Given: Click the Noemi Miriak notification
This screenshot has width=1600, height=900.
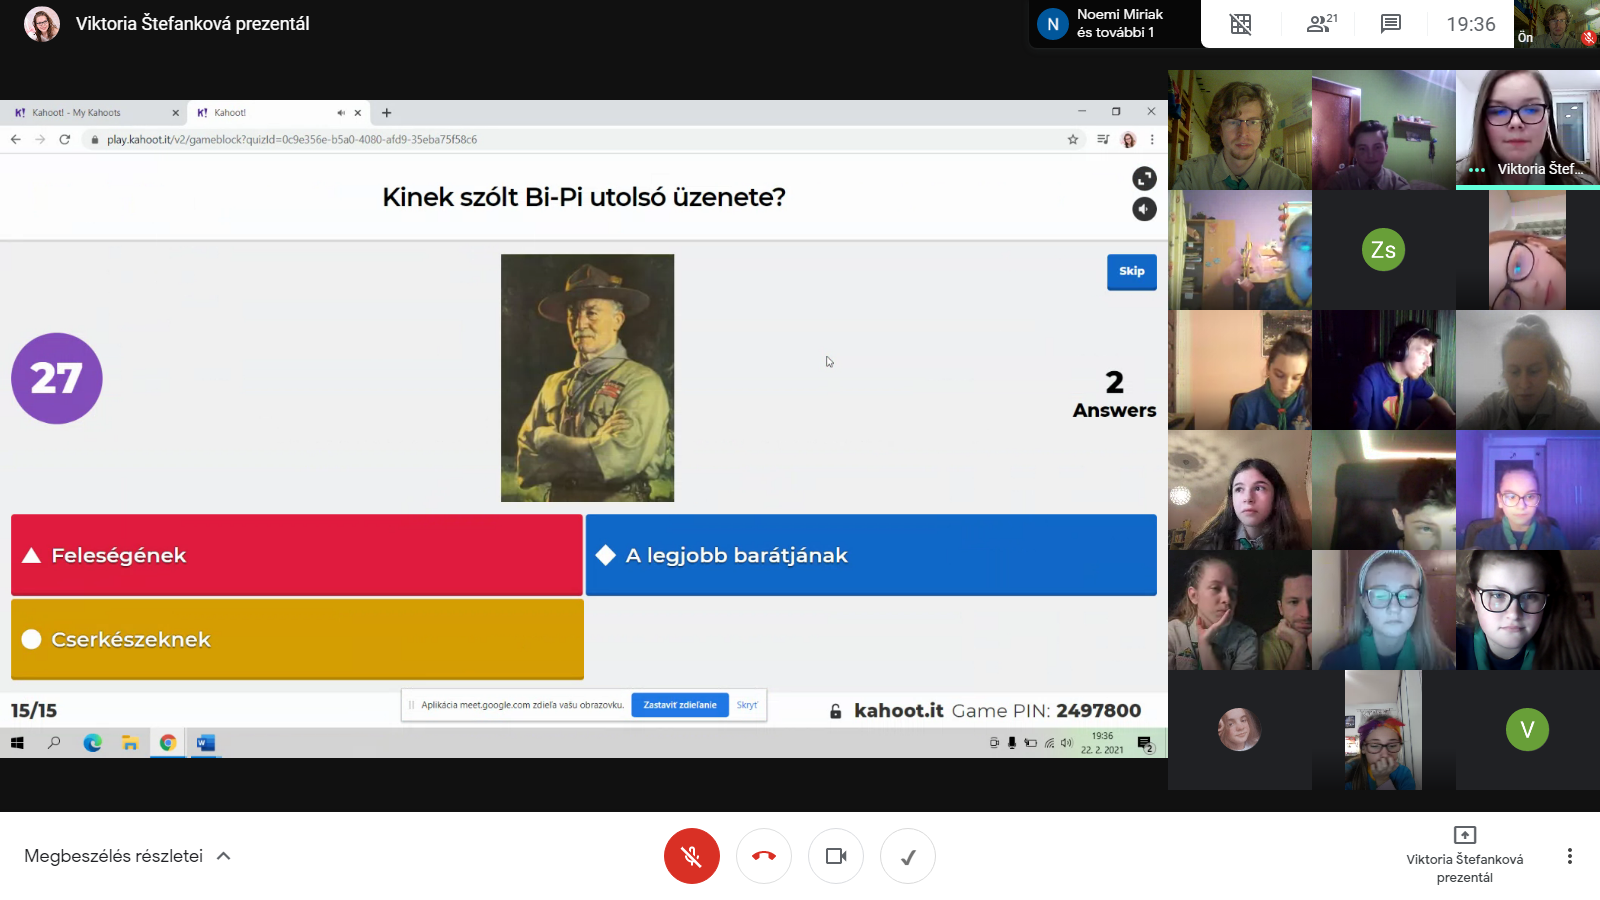Looking at the screenshot, I should point(1115,24).
